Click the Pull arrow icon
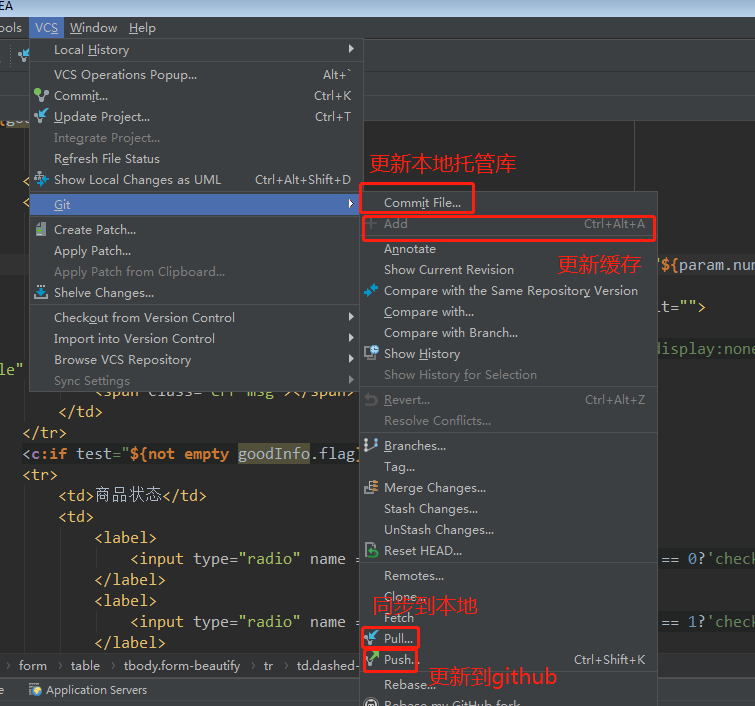This screenshot has height=706, width=755. pos(371,638)
